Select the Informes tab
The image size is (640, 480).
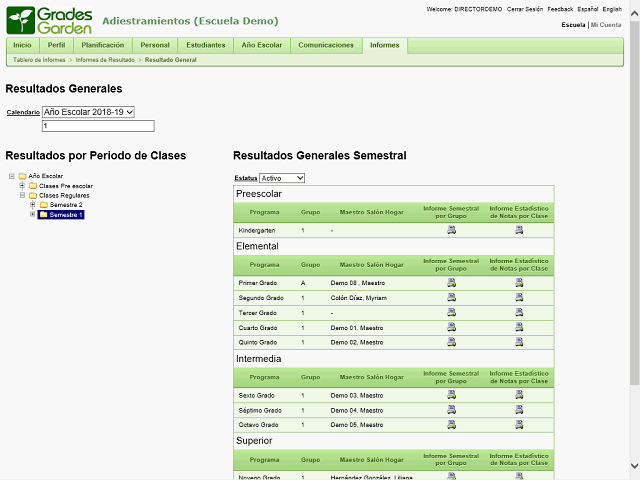pos(384,45)
